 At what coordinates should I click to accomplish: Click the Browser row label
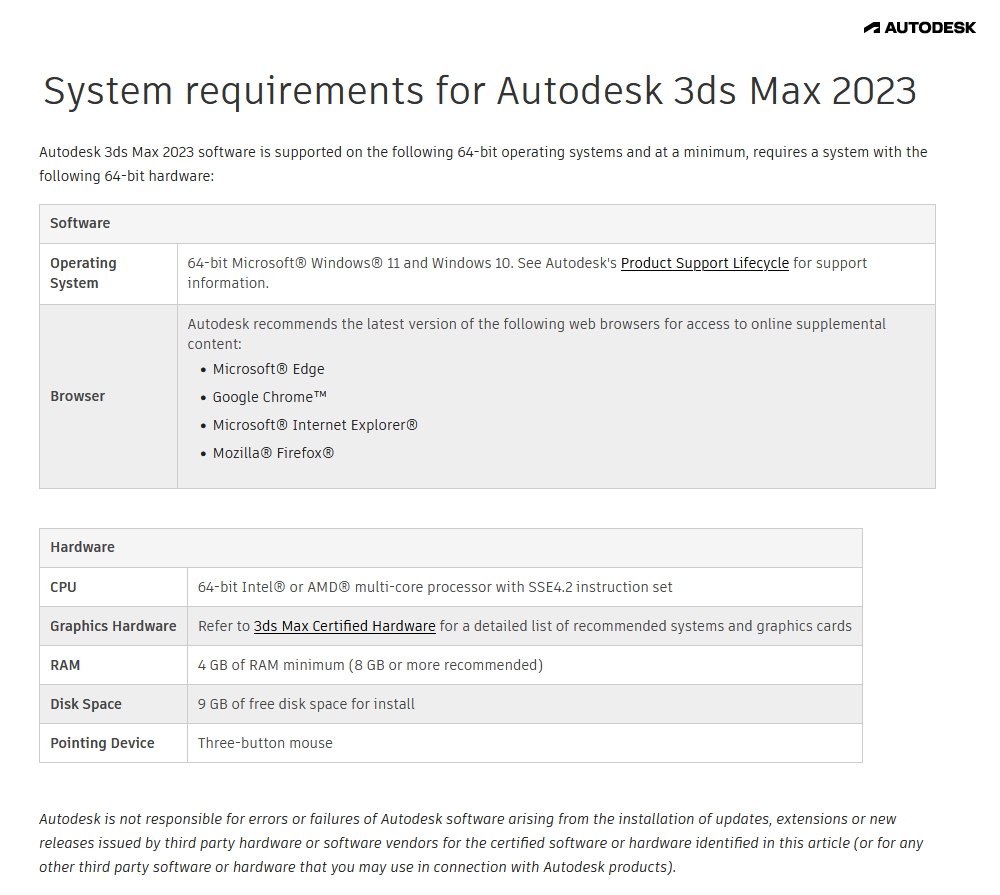[x=77, y=396]
